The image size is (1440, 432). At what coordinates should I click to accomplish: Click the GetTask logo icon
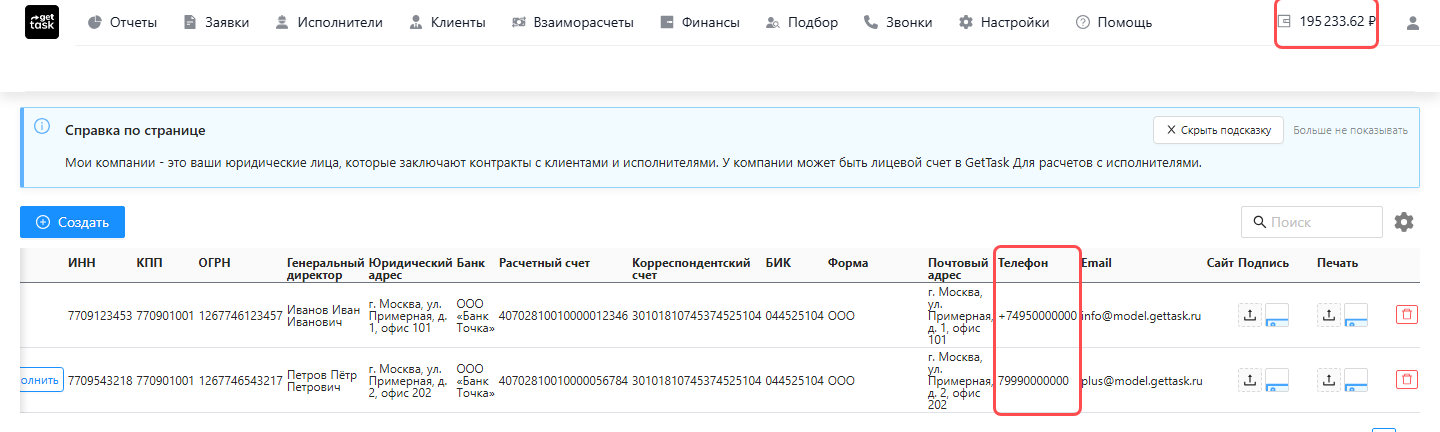41,22
